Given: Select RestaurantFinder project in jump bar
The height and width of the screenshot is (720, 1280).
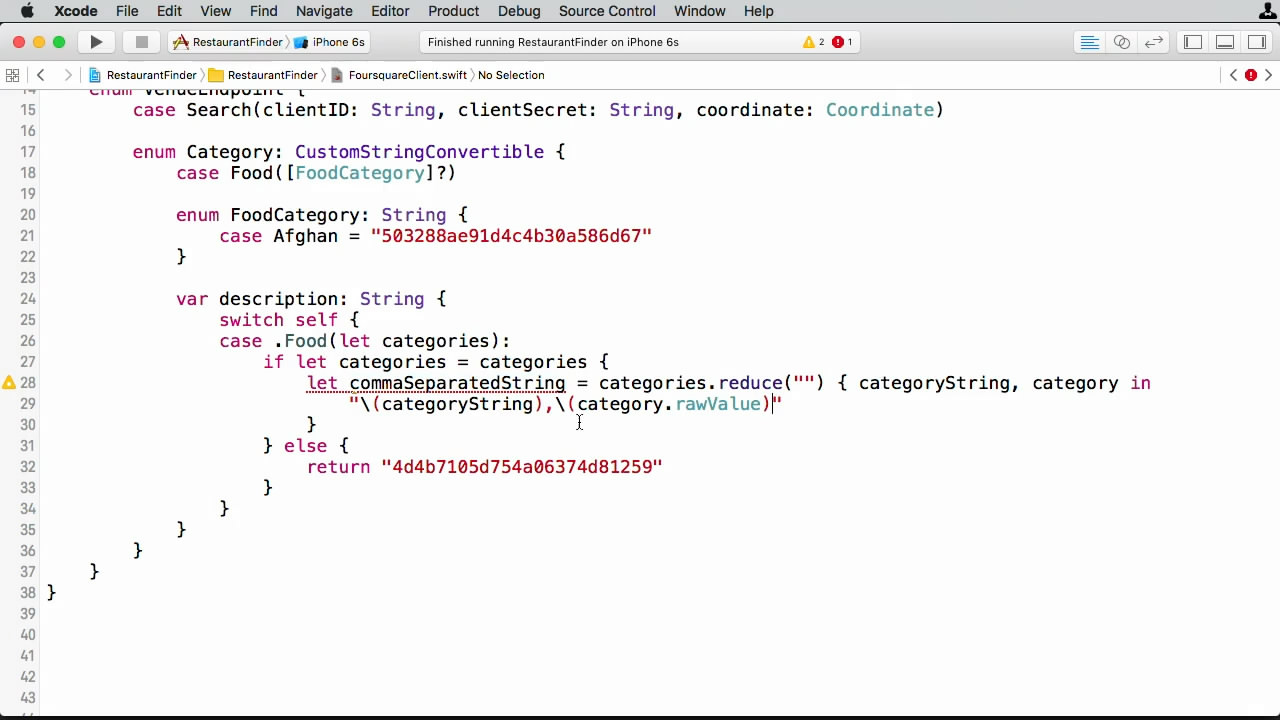Looking at the screenshot, I should click(143, 75).
